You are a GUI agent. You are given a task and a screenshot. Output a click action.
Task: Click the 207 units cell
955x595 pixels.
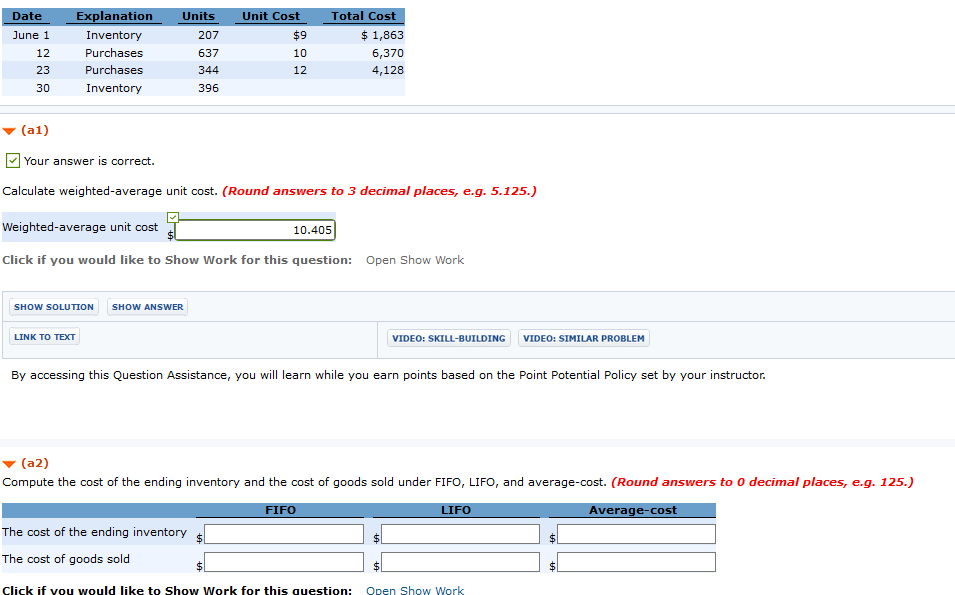click(208, 35)
